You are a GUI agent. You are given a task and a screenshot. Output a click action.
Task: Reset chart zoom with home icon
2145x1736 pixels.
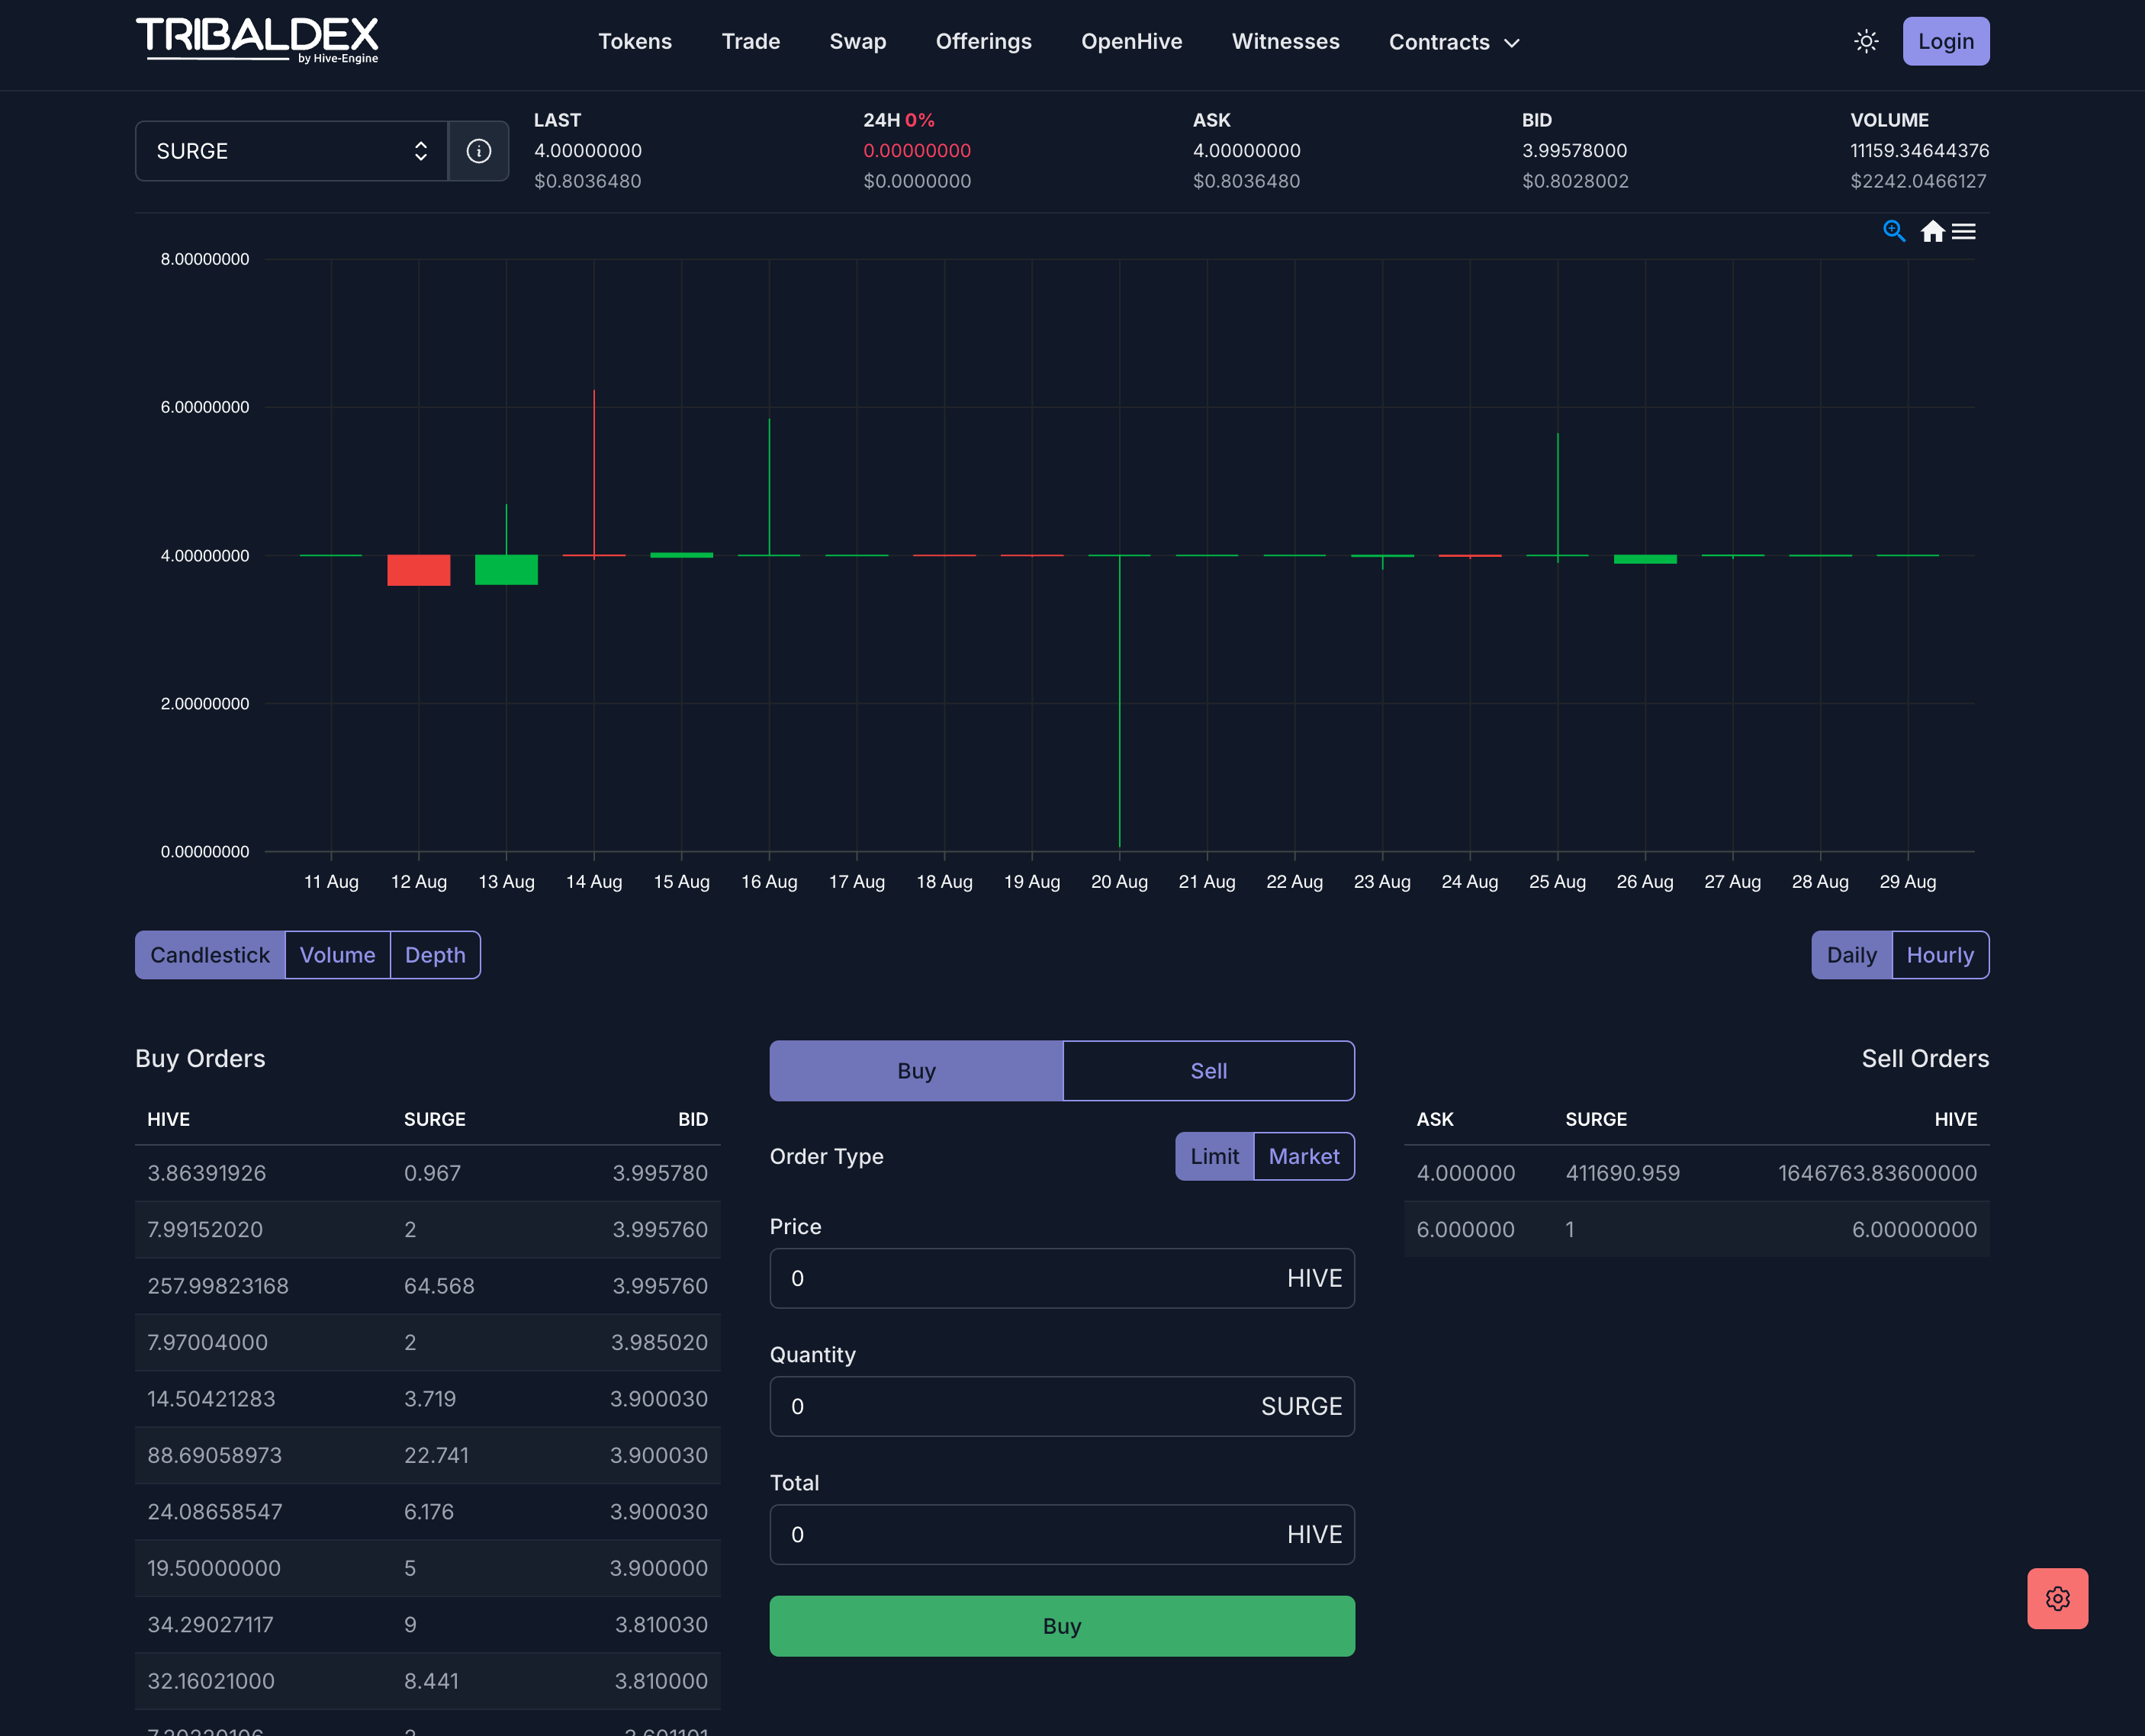click(1932, 231)
